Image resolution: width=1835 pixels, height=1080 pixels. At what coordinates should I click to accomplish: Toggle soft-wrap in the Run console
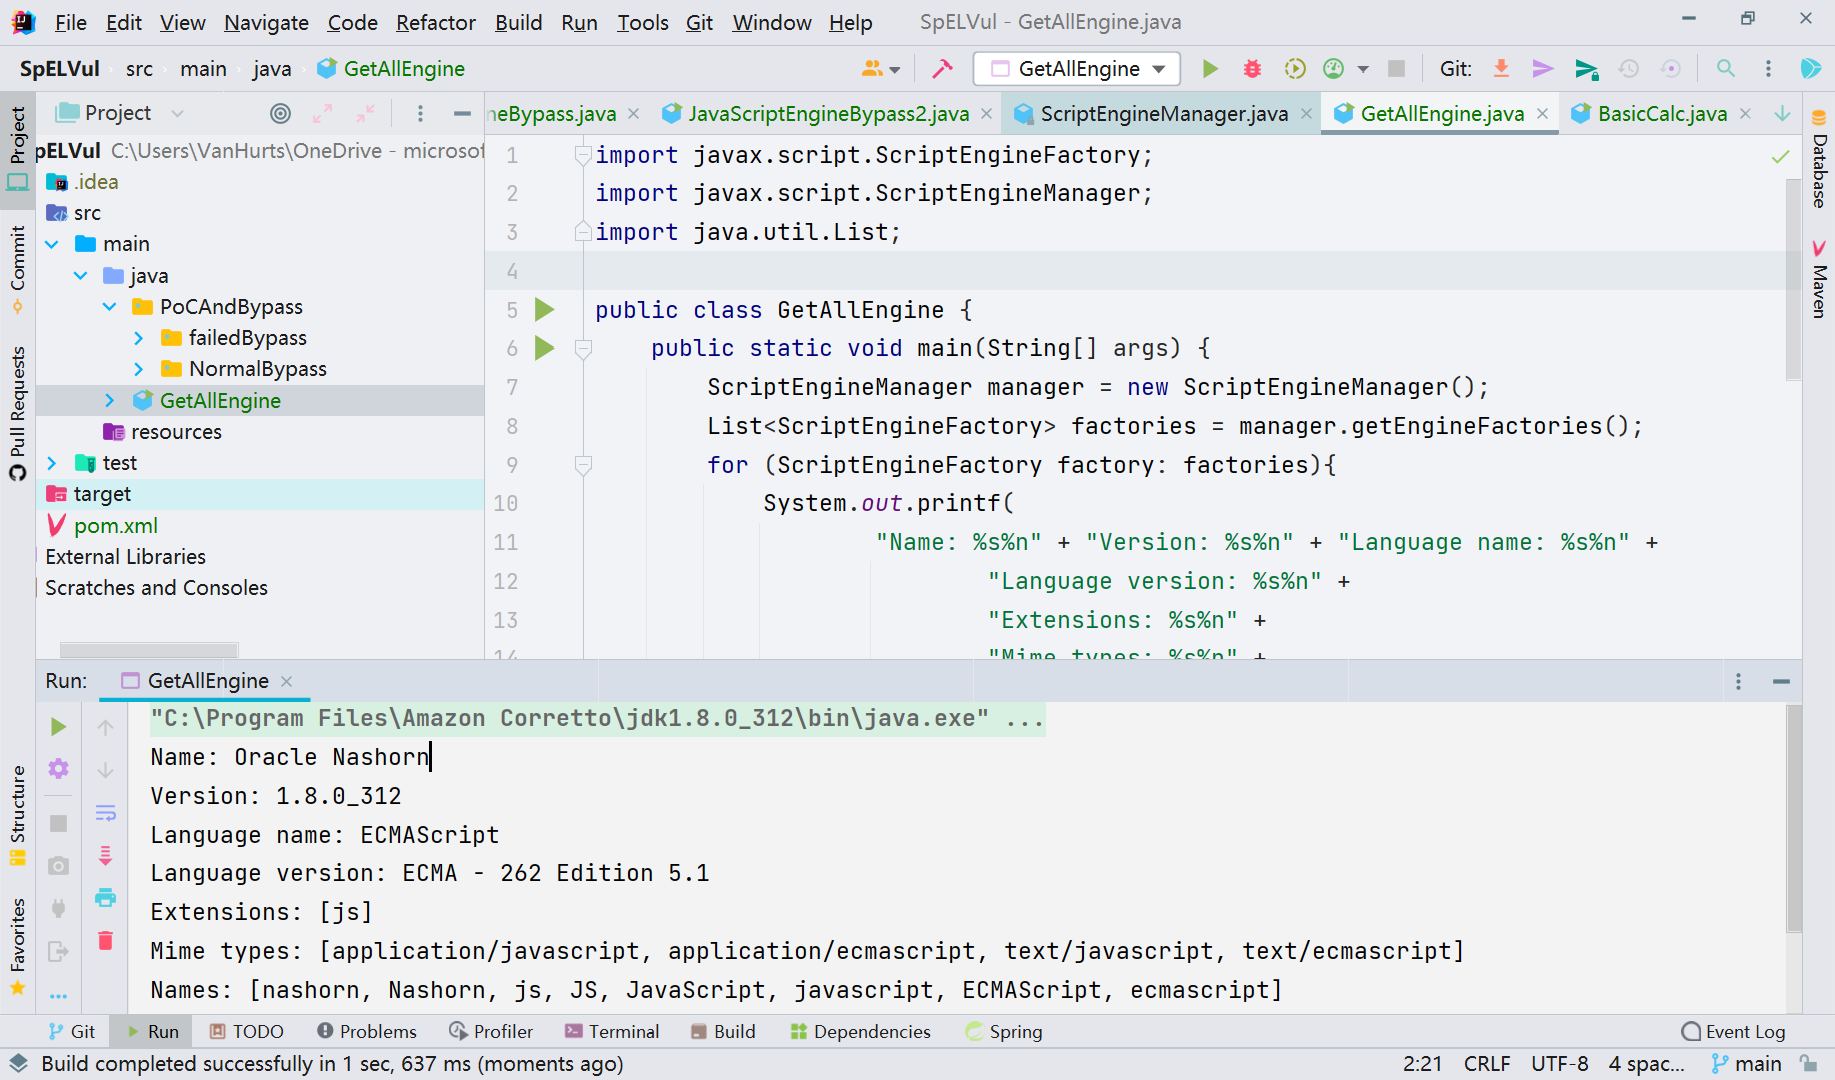point(105,812)
